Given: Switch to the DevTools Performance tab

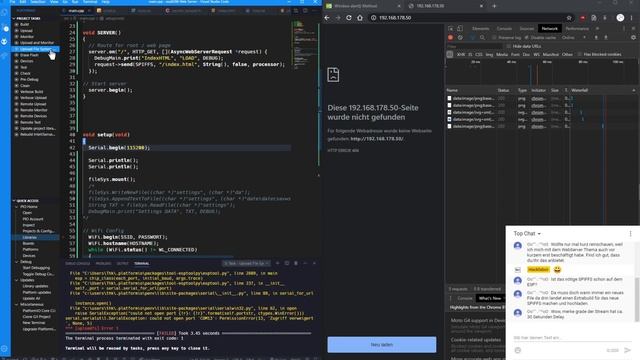Looking at the screenshot, I should (577, 29).
